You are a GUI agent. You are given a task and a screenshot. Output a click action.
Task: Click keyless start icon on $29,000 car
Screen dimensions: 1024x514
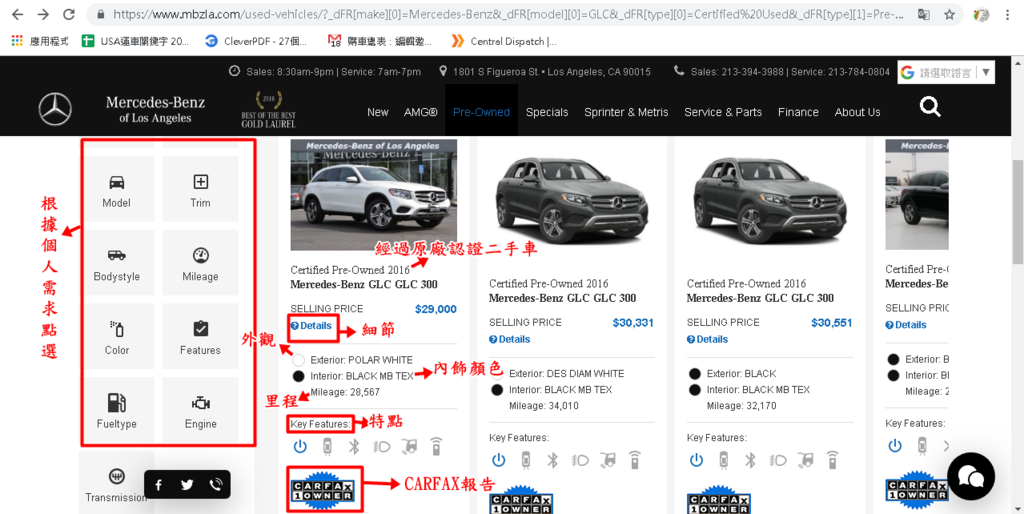pos(300,447)
